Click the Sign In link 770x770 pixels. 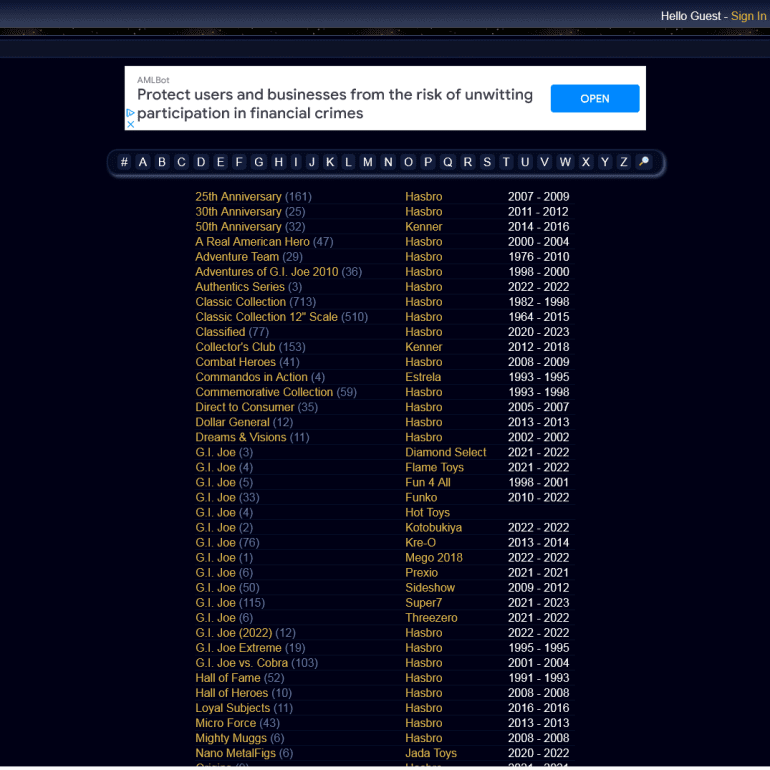[748, 16]
